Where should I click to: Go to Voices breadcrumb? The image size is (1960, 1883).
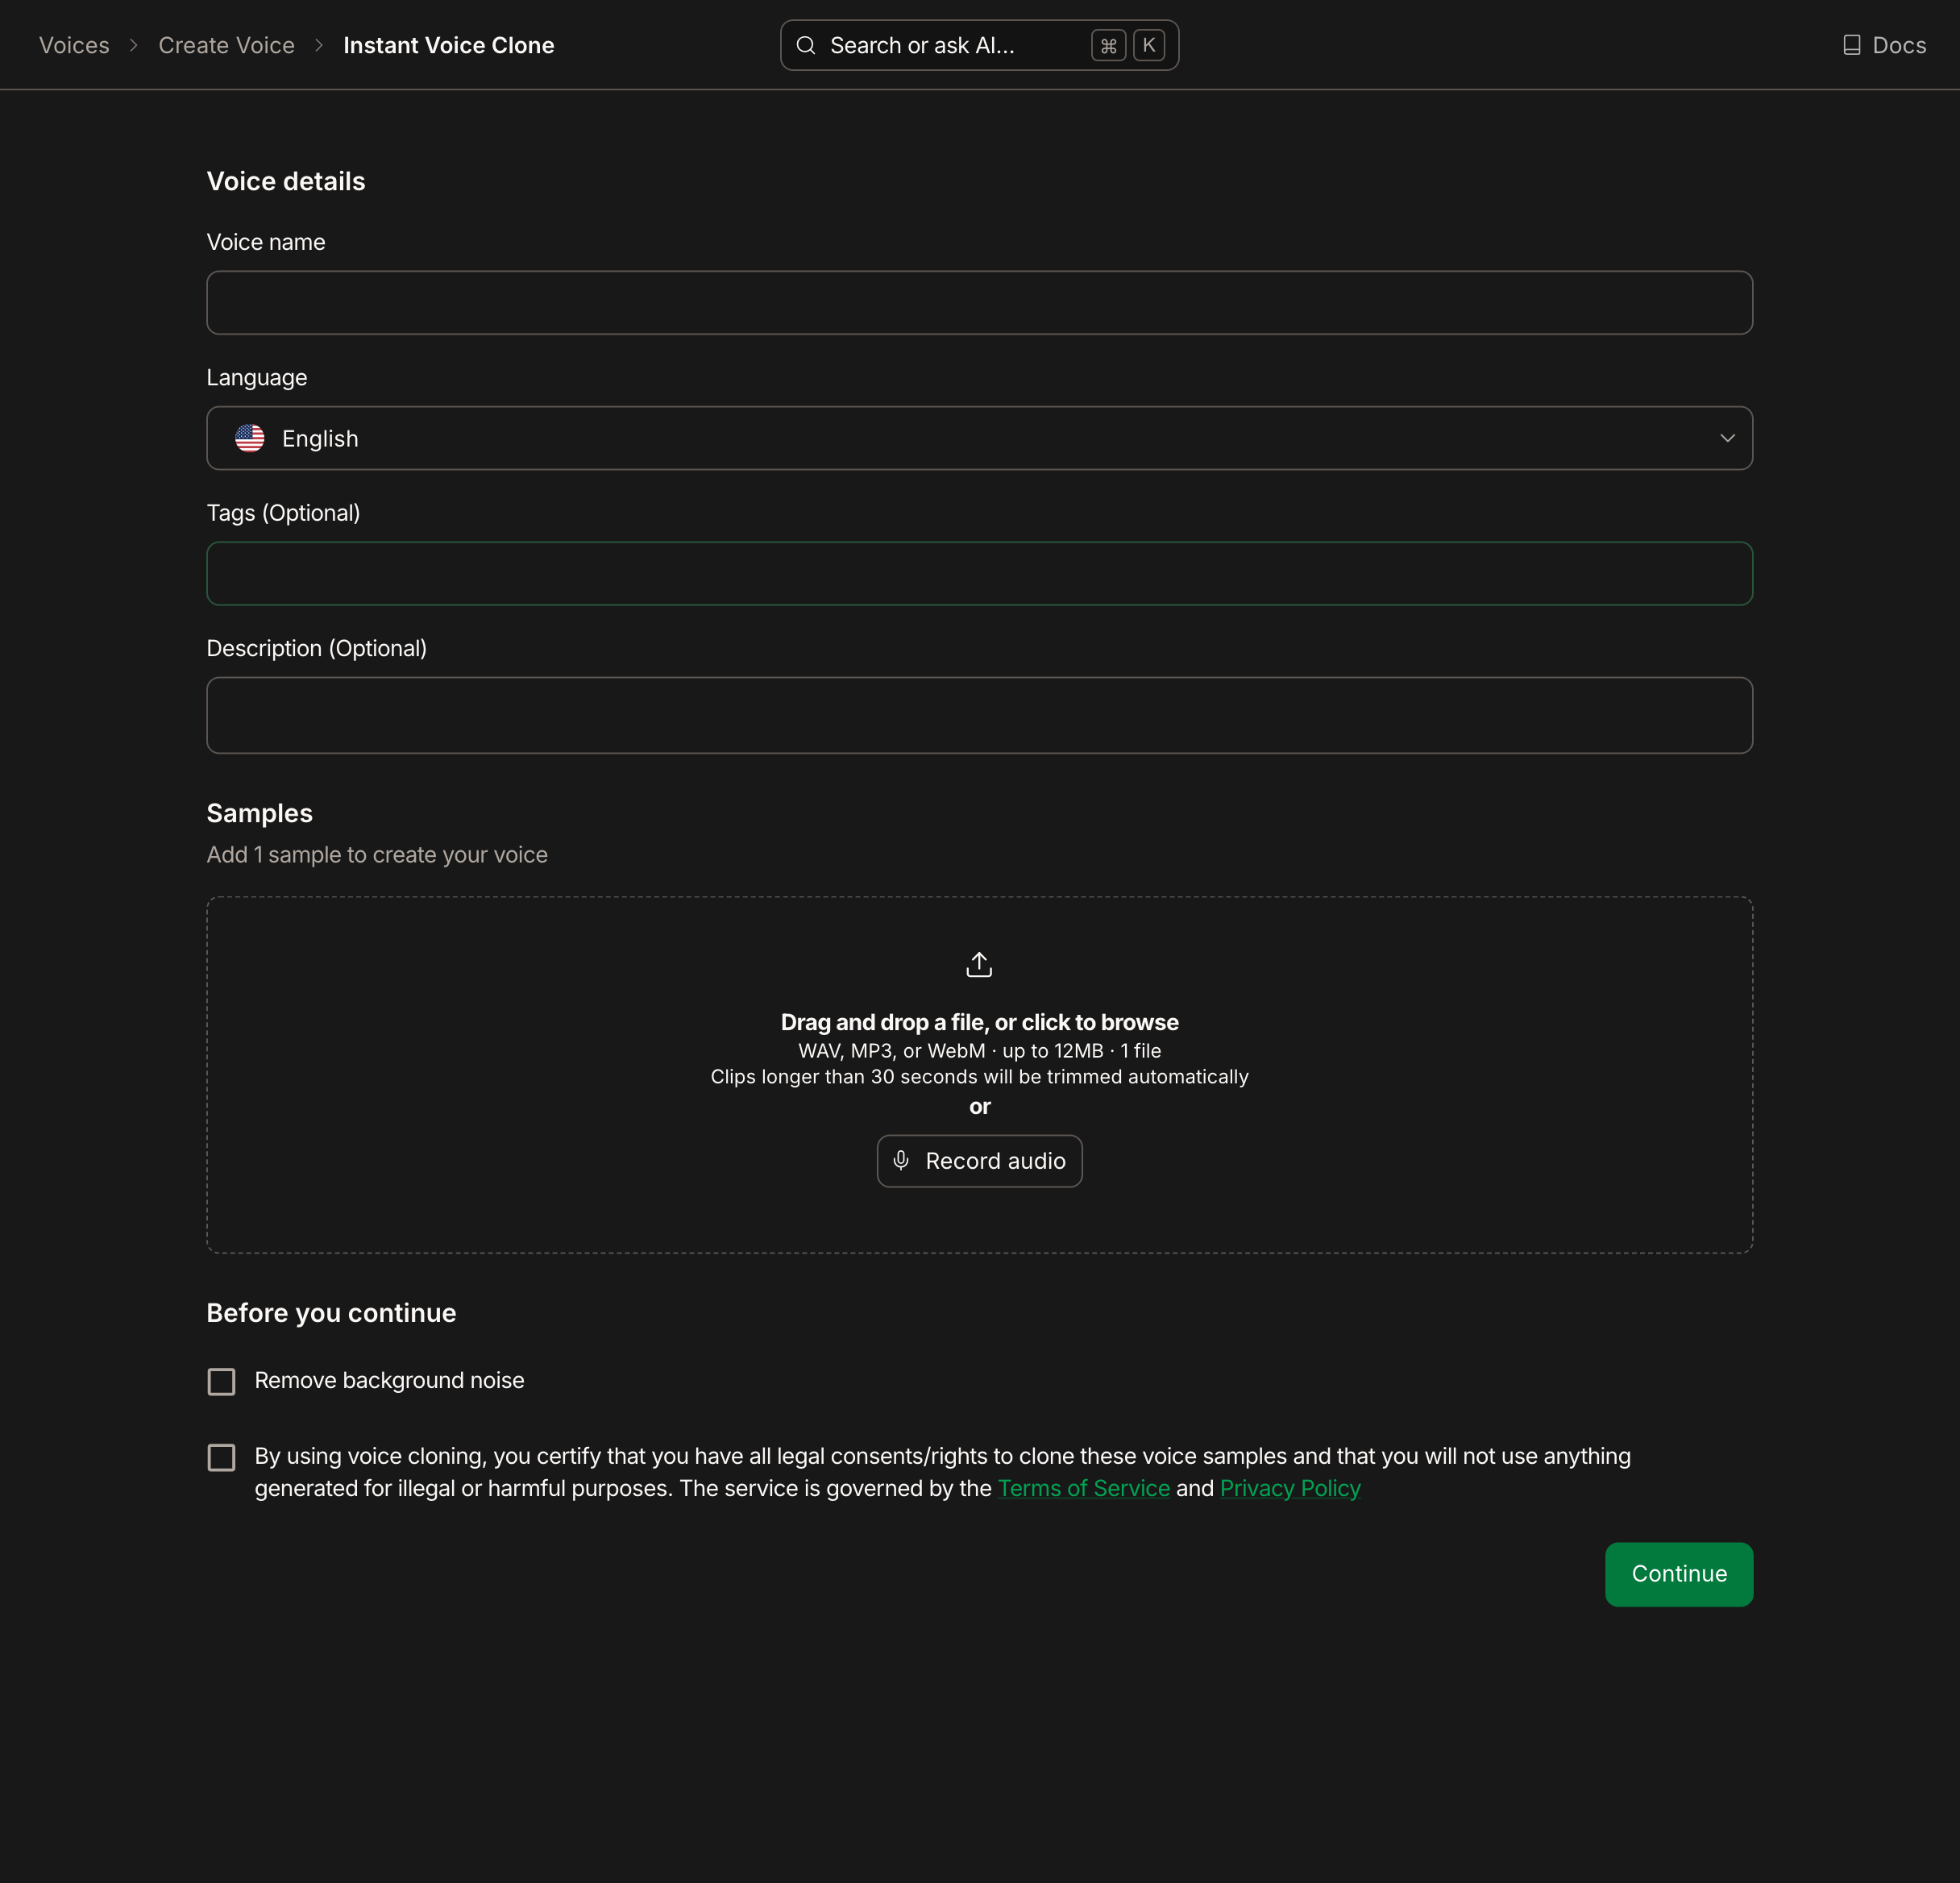pos(74,45)
